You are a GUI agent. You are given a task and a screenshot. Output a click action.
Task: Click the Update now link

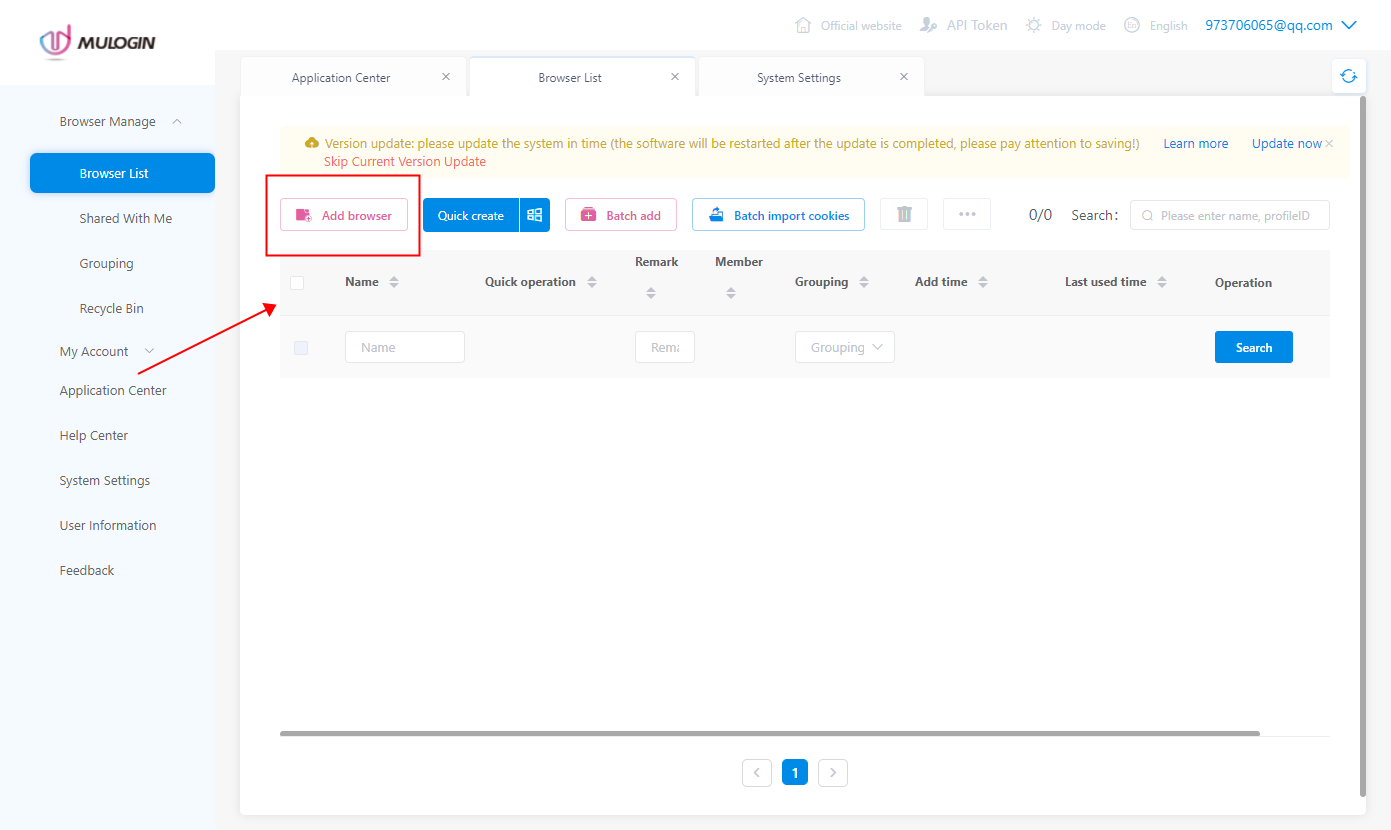tap(1286, 143)
